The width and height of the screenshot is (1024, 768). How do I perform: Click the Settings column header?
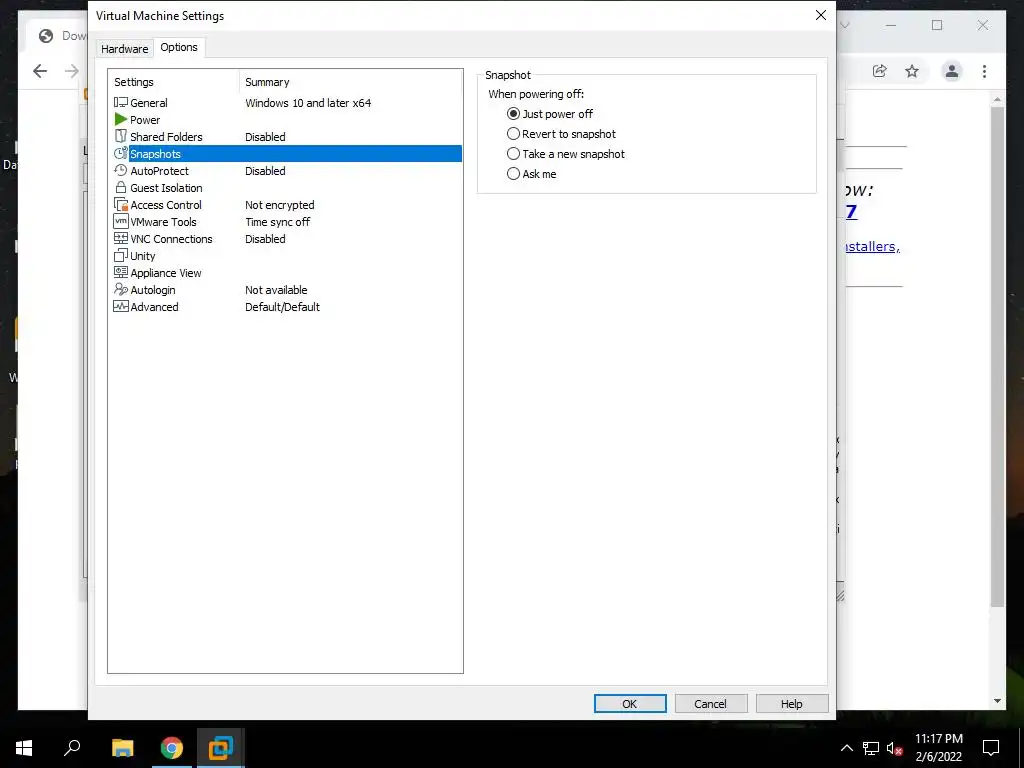(x=174, y=82)
